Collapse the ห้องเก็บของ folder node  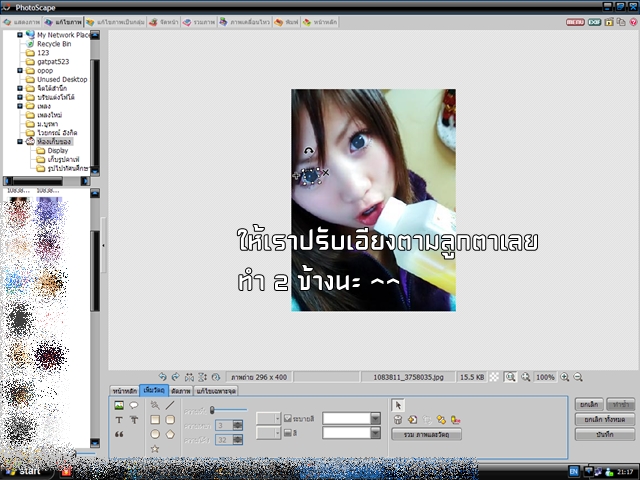(20, 142)
